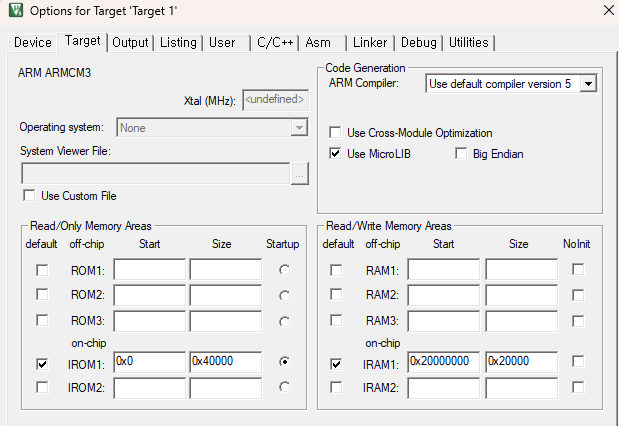Select IROM2 Startup radio button
The height and width of the screenshot is (426, 619).
point(284,387)
